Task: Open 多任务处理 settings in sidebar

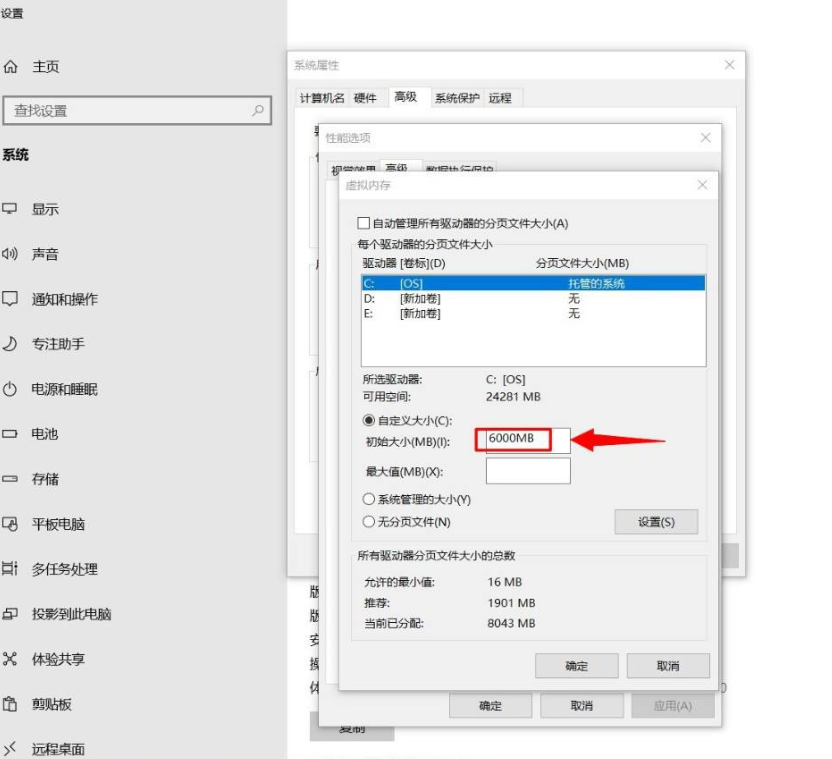Action: (x=65, y=570)
